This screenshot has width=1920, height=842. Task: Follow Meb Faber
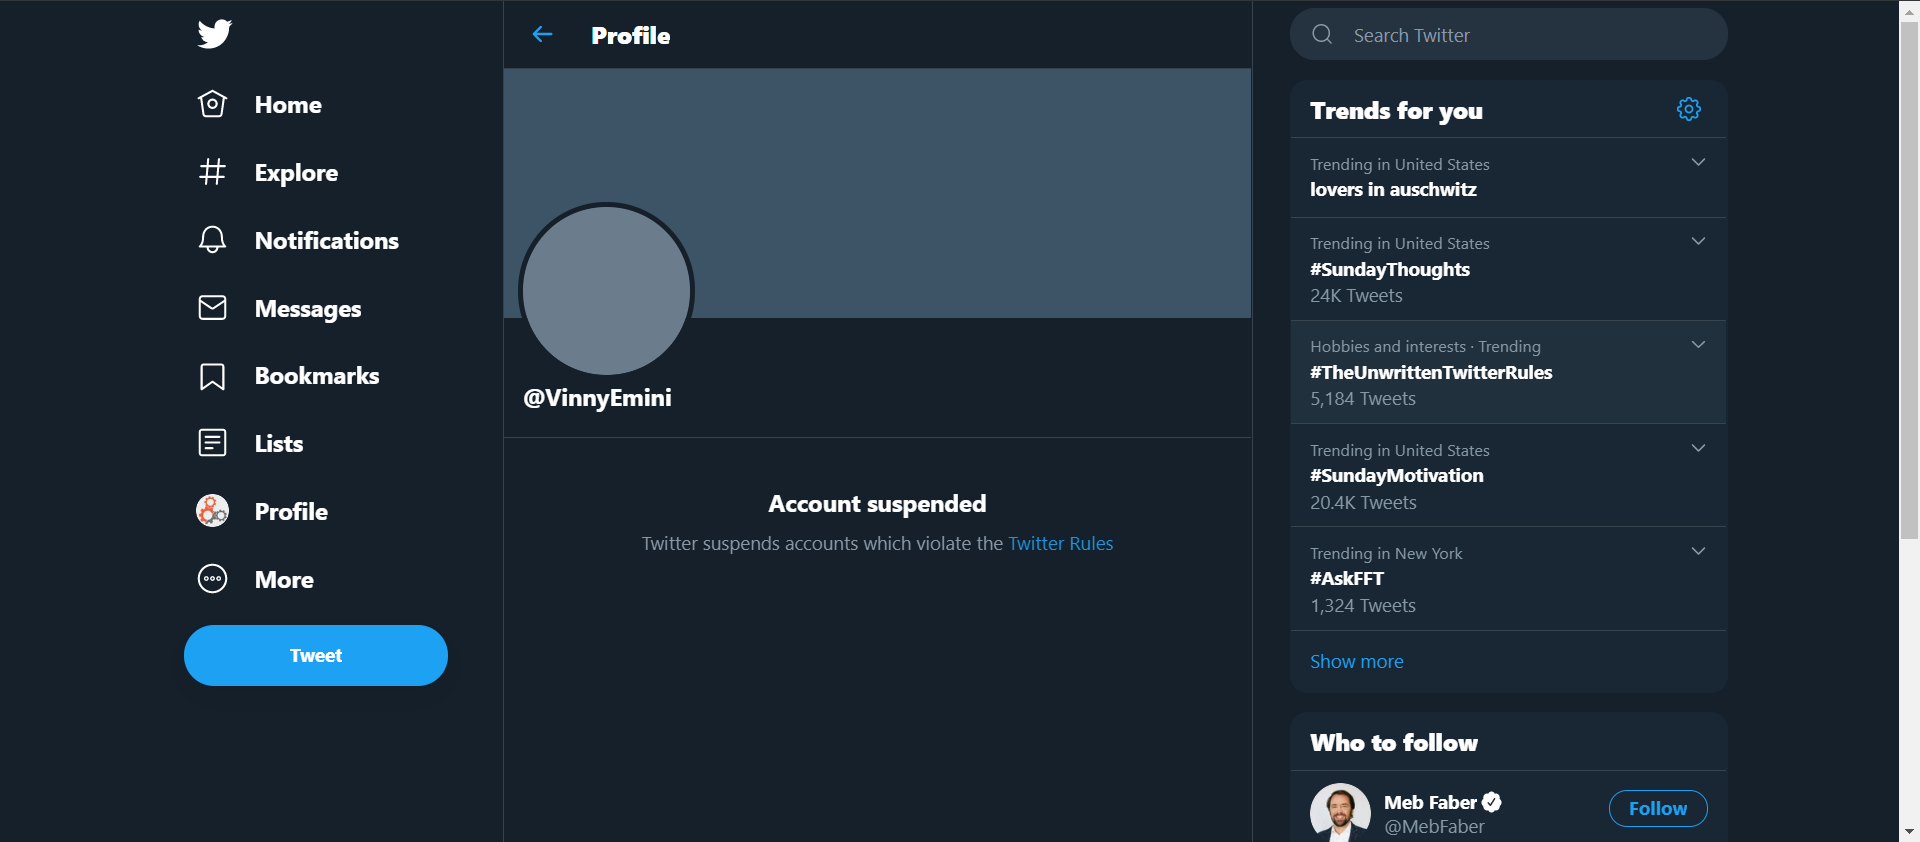point(1657,809)
